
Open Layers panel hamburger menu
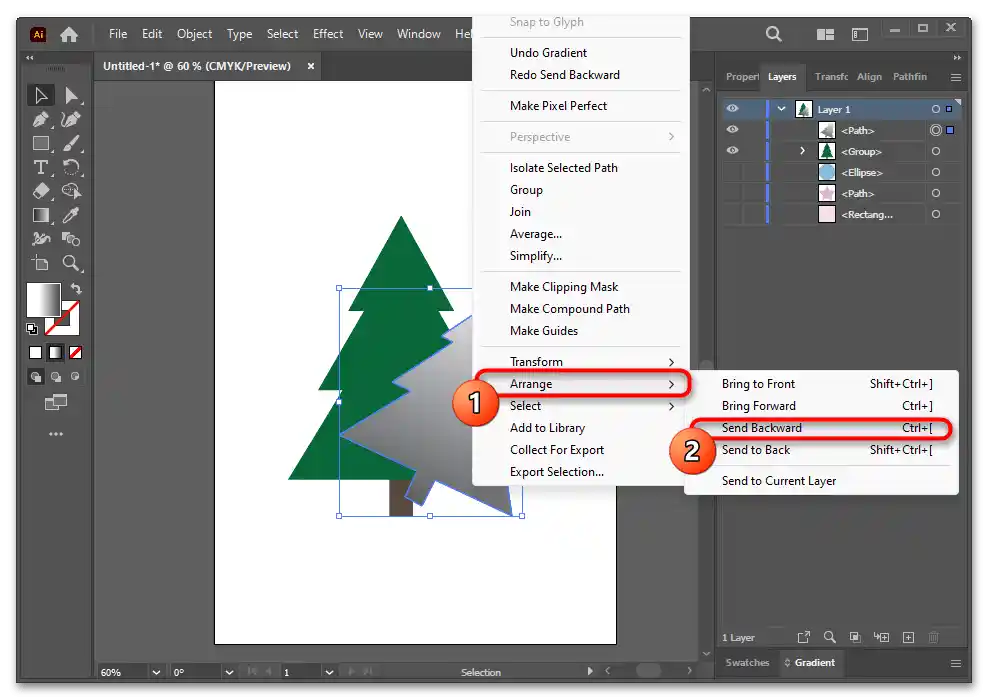pos(955,77)
